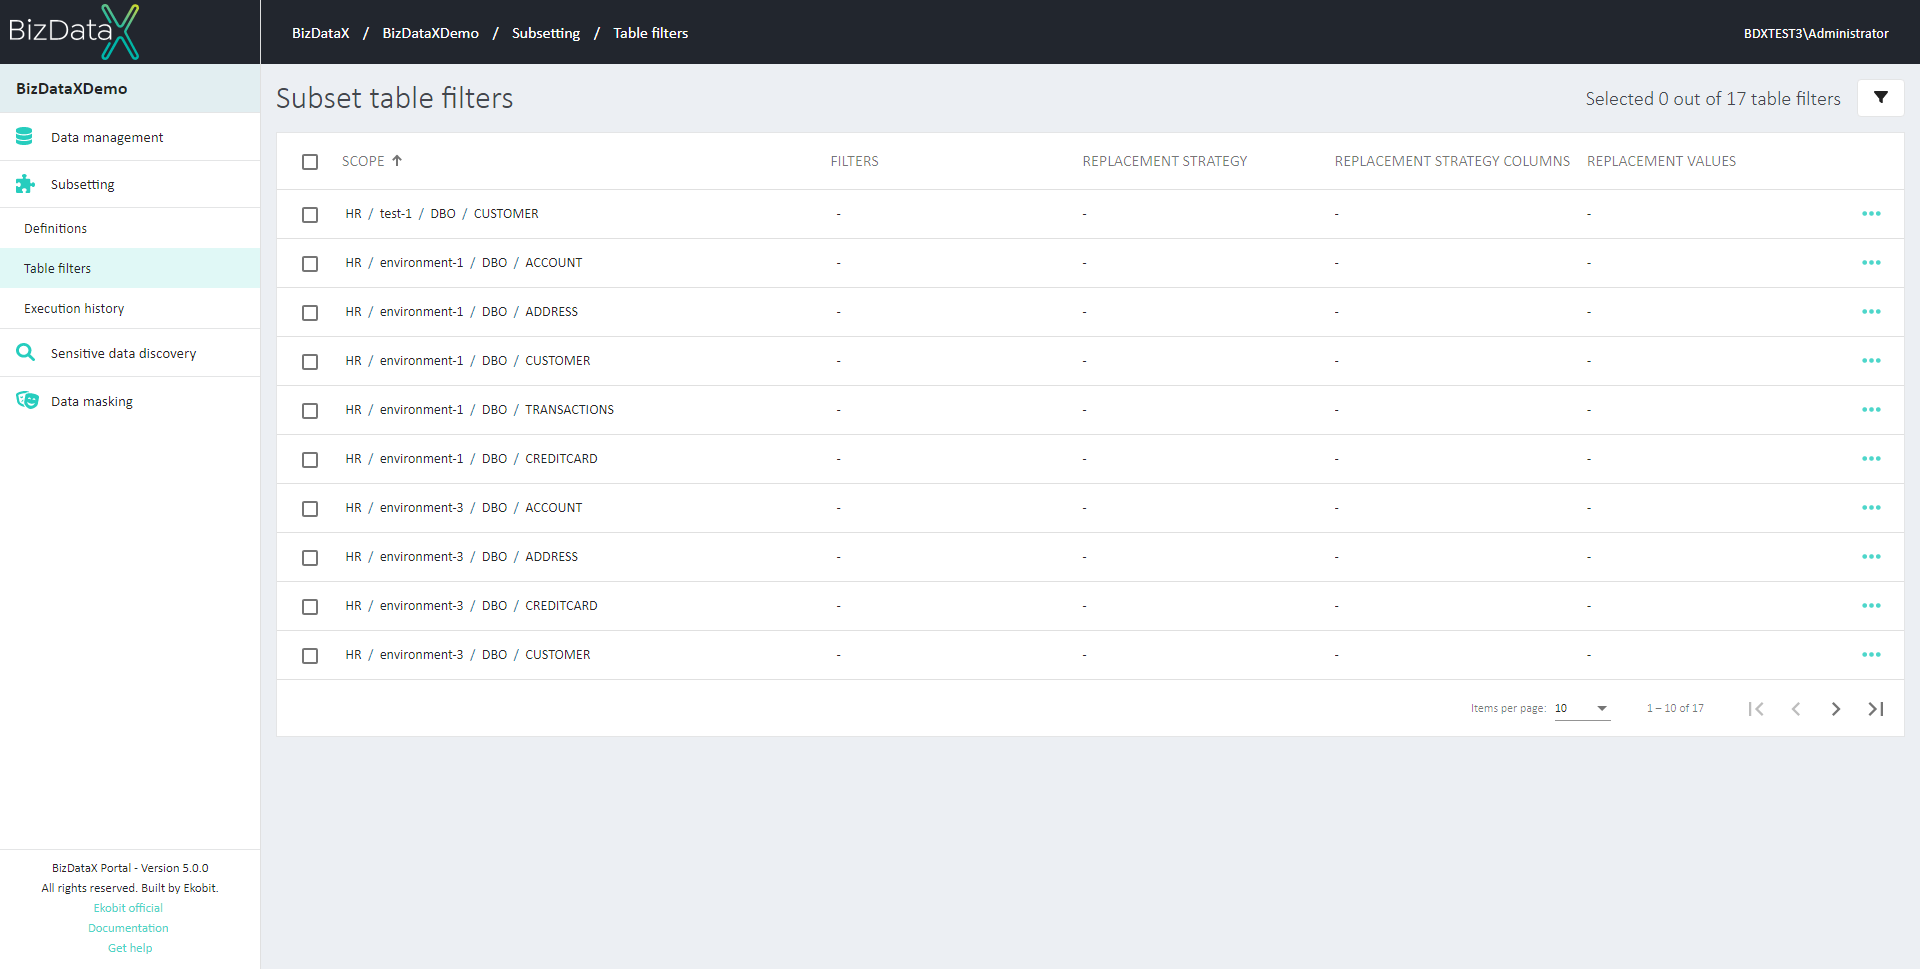The width and height of the screenshot is (1920, 969).
Task: Click REPLACEMENT VALUES column header
Action: click(1661, 161)
